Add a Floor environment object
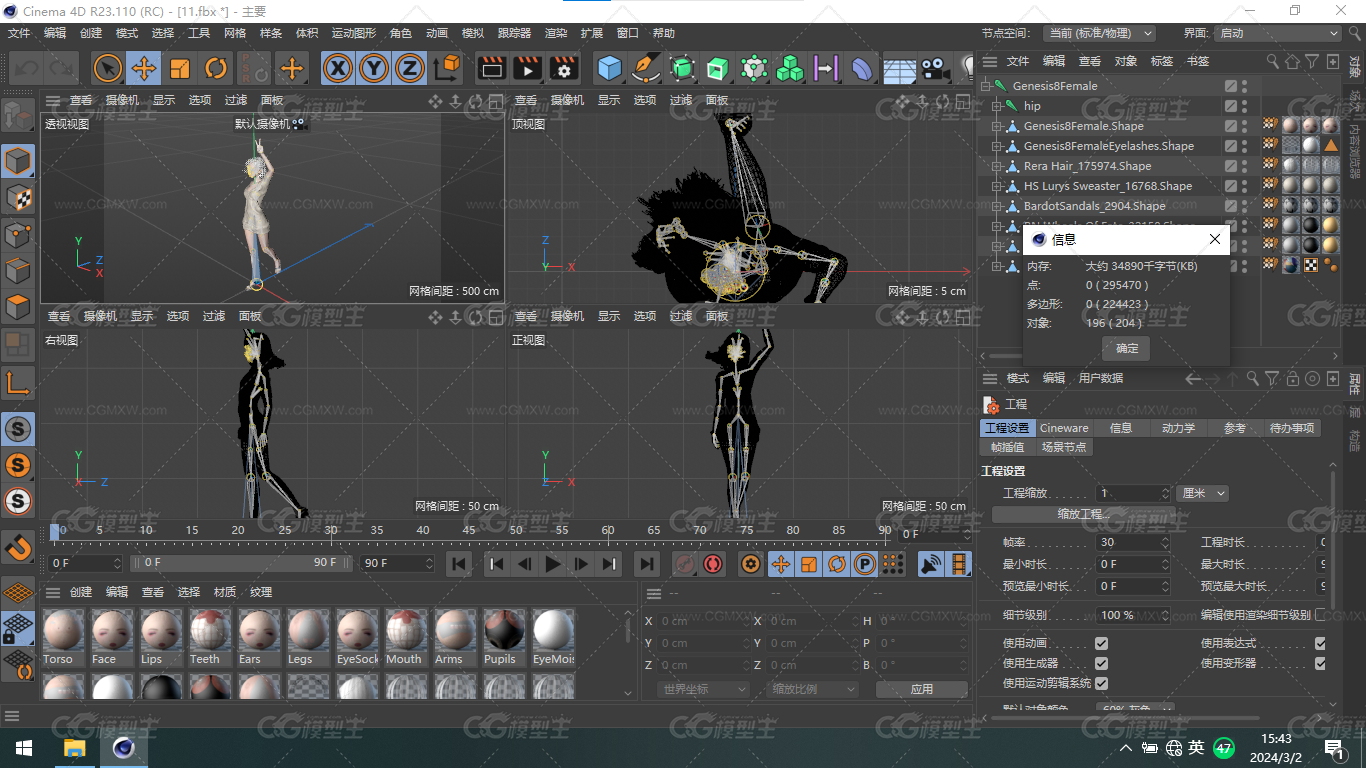 tap(899, 68)
